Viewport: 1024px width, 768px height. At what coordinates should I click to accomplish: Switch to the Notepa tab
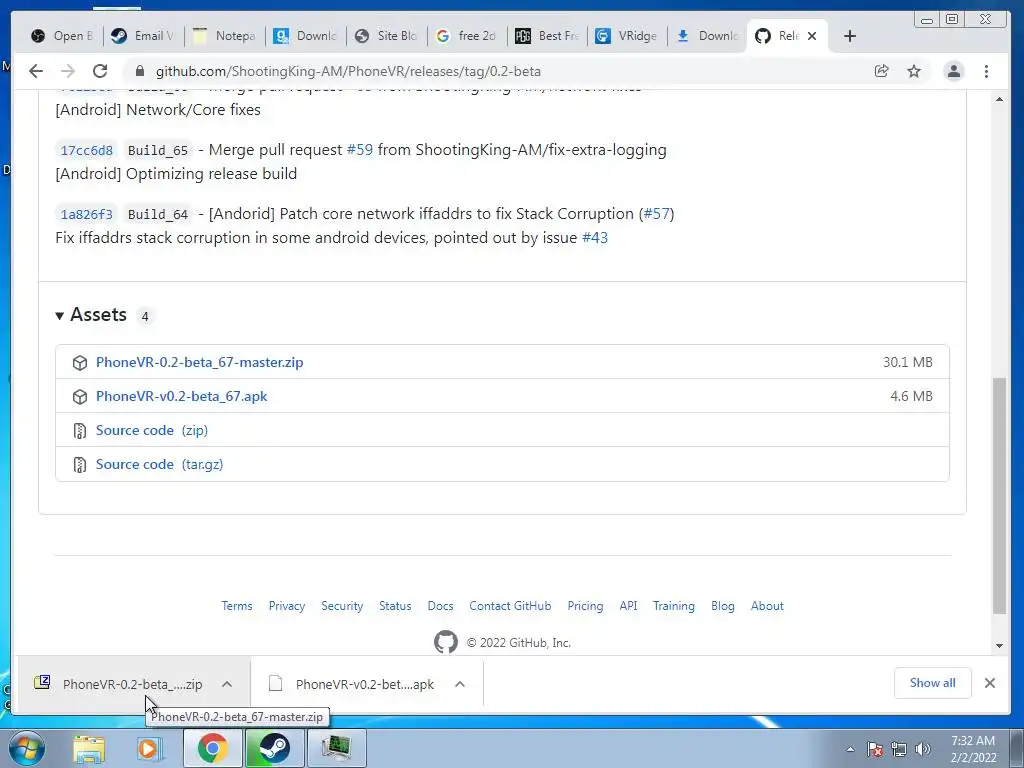click(x=224, y=36)
